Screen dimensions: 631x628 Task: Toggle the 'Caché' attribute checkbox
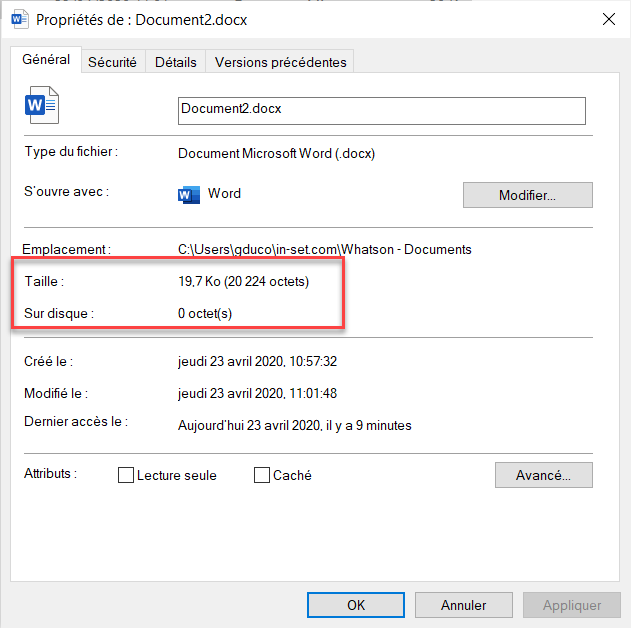(262, 476)
